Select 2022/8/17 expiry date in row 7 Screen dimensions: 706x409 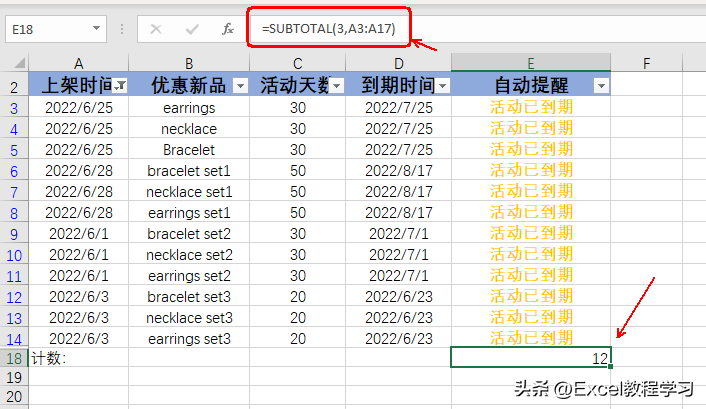(399, 191)
